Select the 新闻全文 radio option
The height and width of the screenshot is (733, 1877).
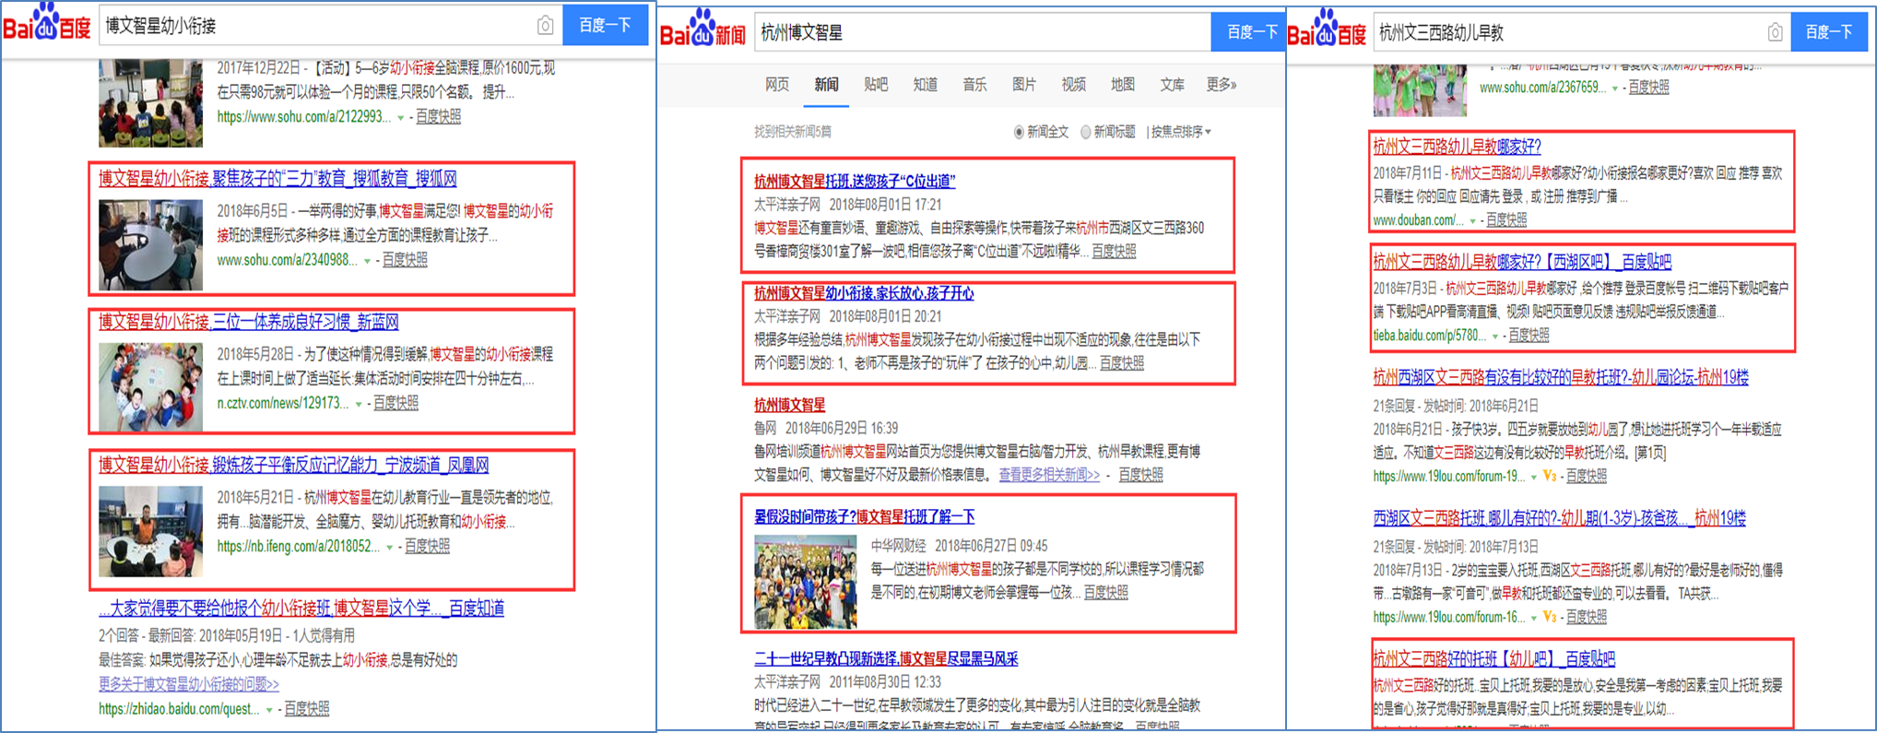1019,132
